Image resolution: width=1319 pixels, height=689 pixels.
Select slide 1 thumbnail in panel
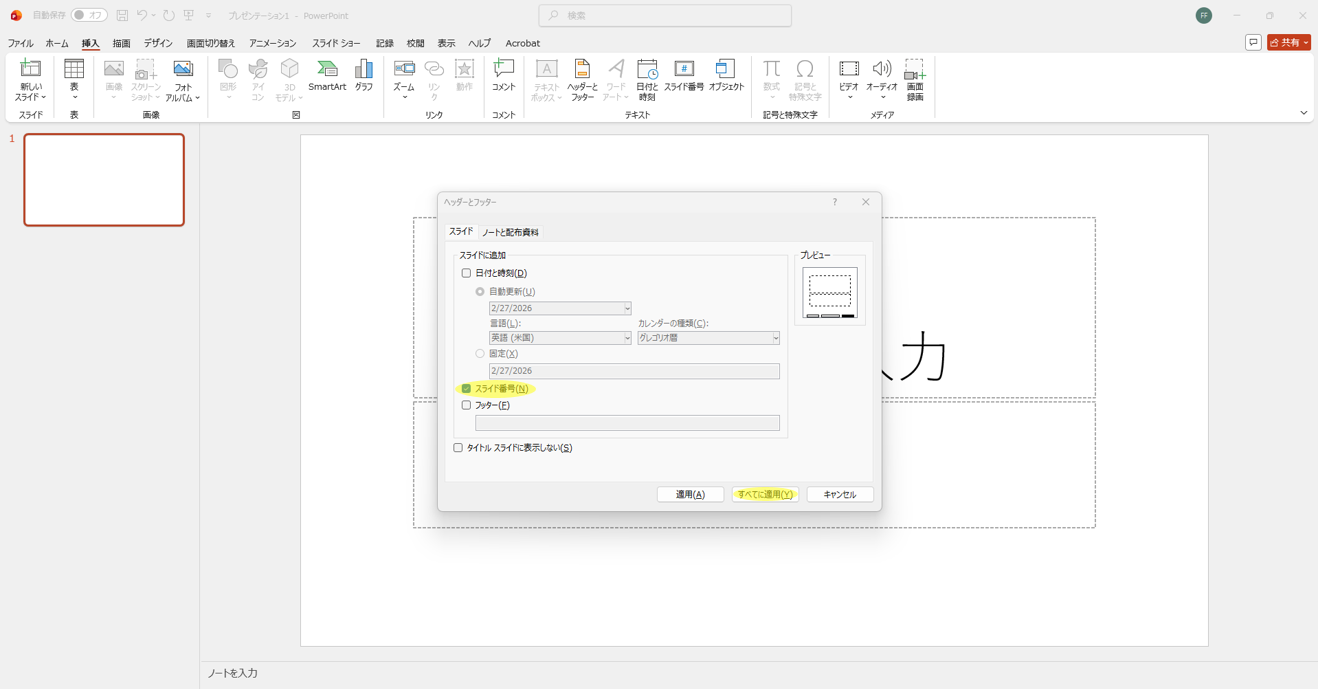104,180
